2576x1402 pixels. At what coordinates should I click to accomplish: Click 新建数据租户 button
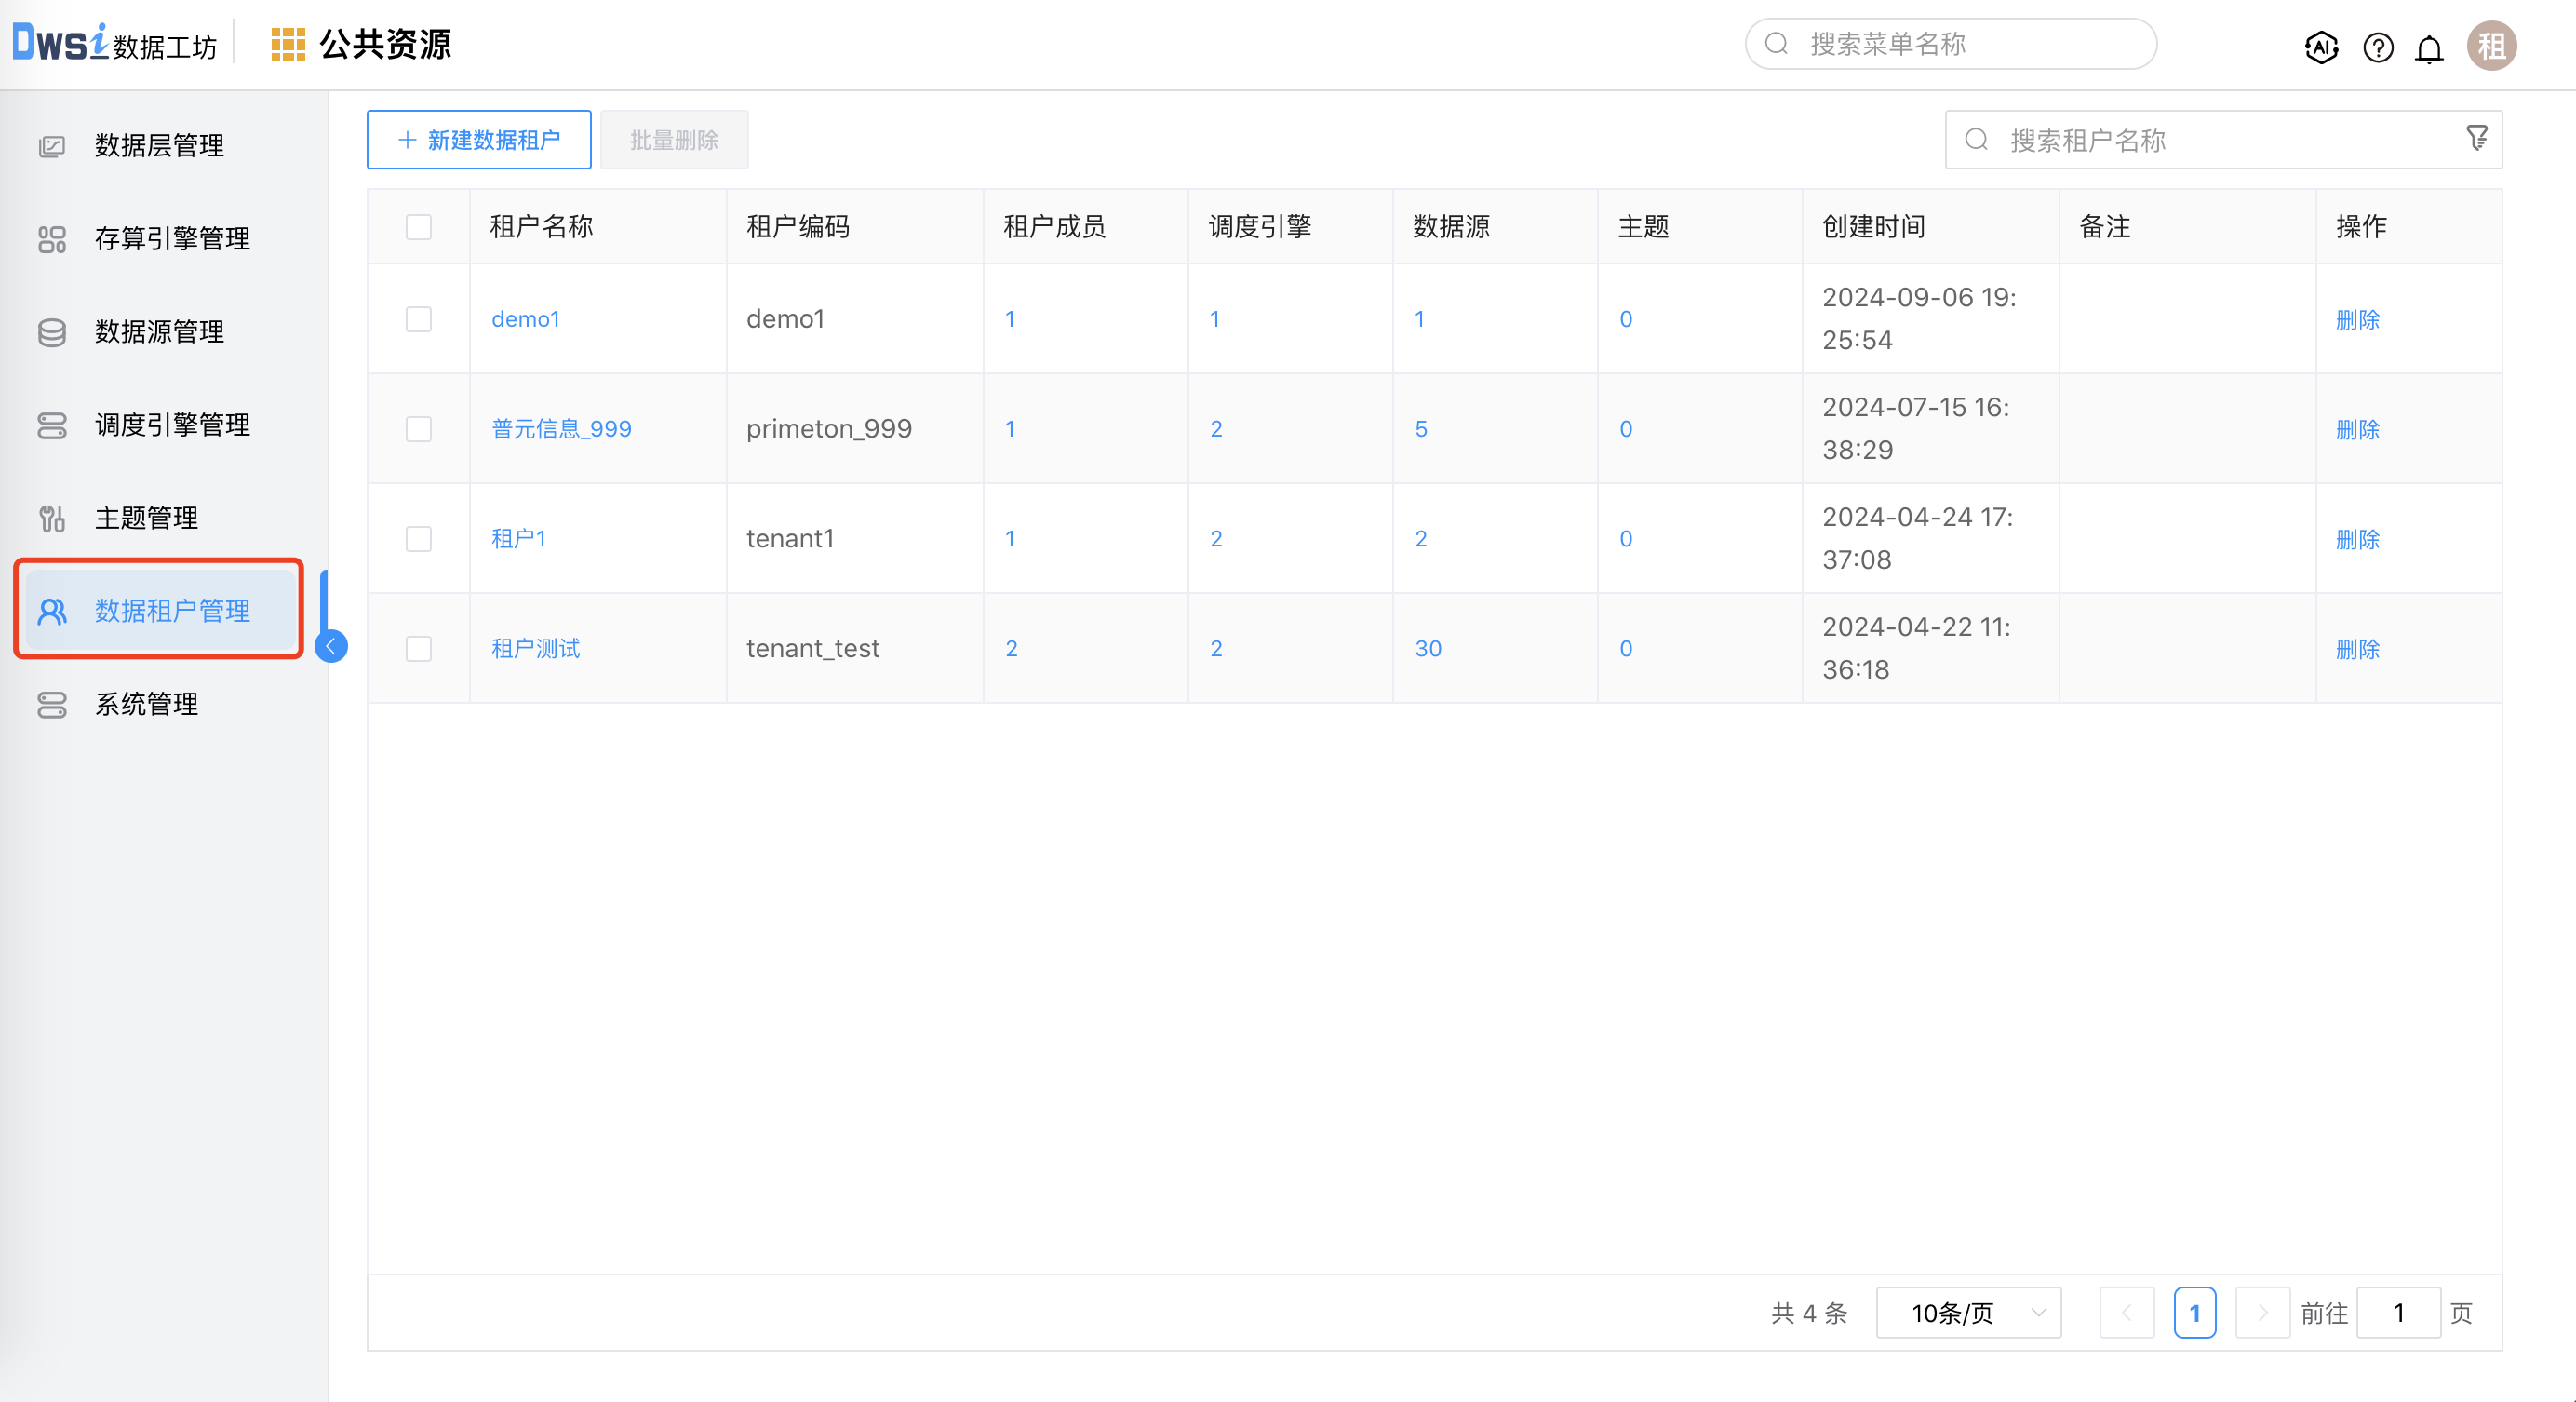pos(479,140)
